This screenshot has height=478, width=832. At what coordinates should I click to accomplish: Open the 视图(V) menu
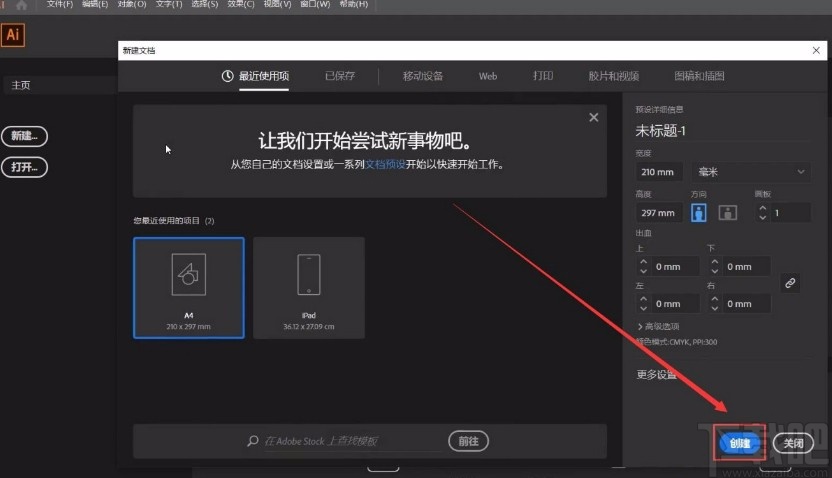tap(278, 4)
